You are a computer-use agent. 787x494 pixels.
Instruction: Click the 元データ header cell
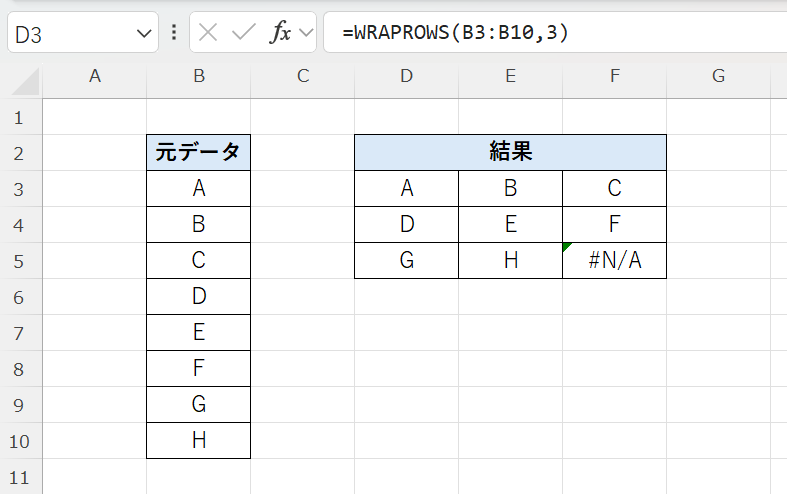tap(198, 152)
